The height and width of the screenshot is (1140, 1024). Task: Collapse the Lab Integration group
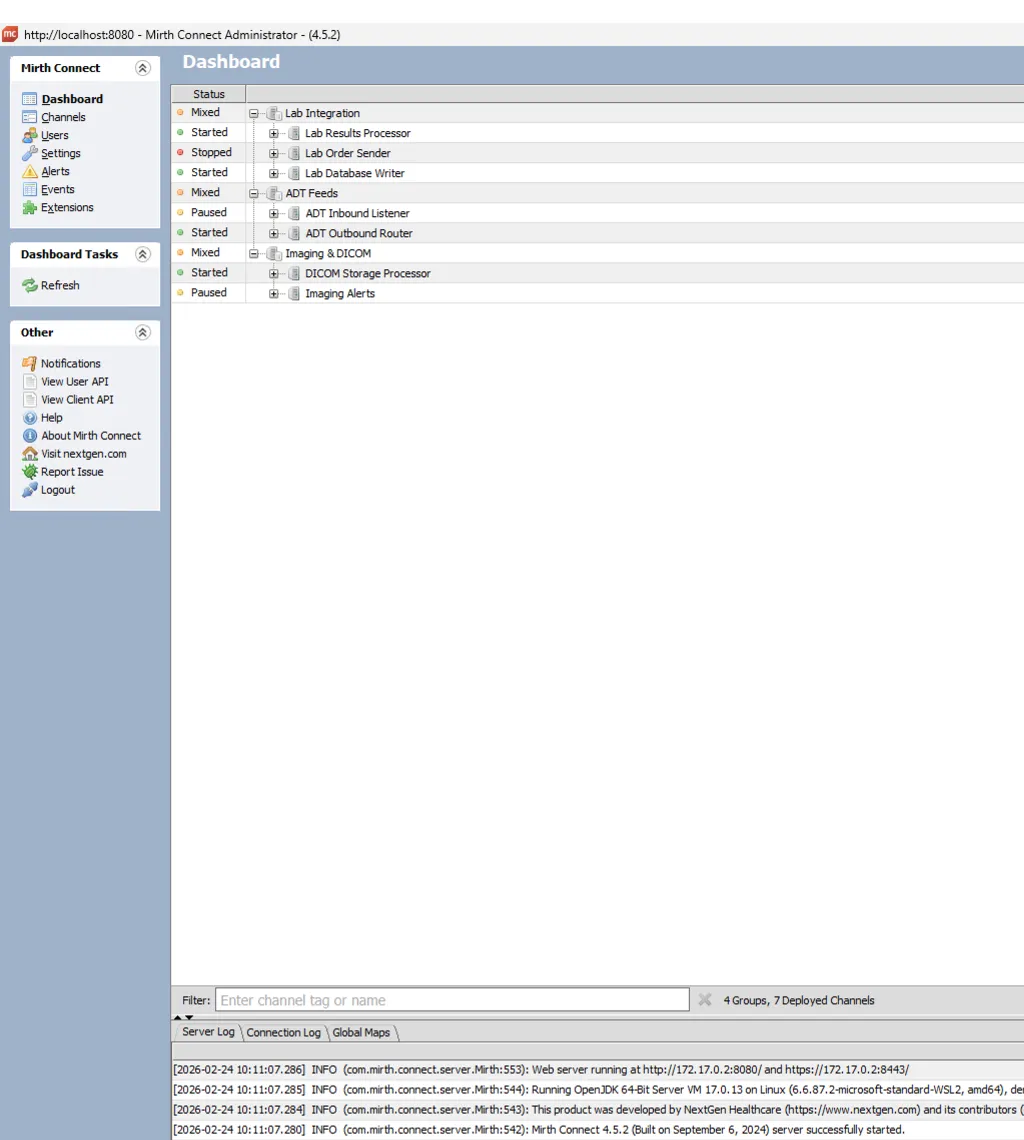click(254, 113)
